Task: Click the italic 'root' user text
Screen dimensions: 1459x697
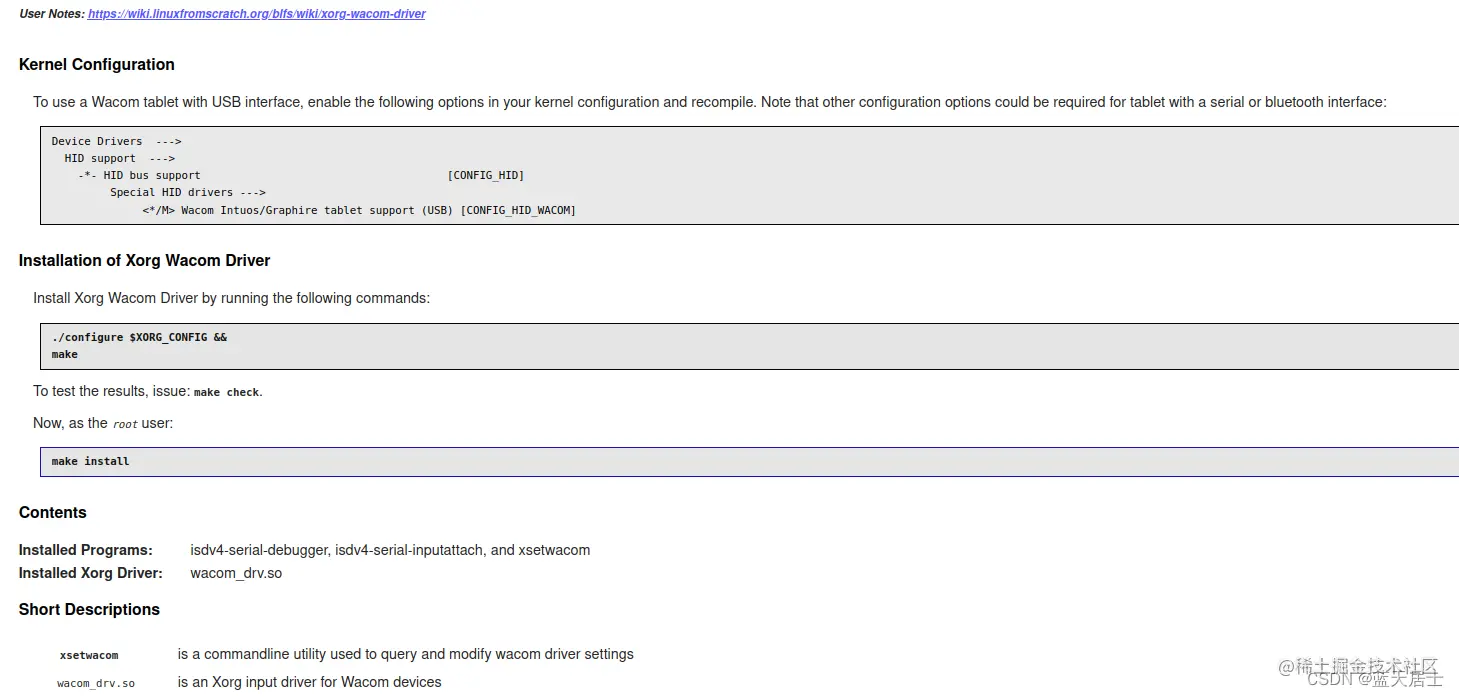Action: pyautogui.click(x=125, y=424)
